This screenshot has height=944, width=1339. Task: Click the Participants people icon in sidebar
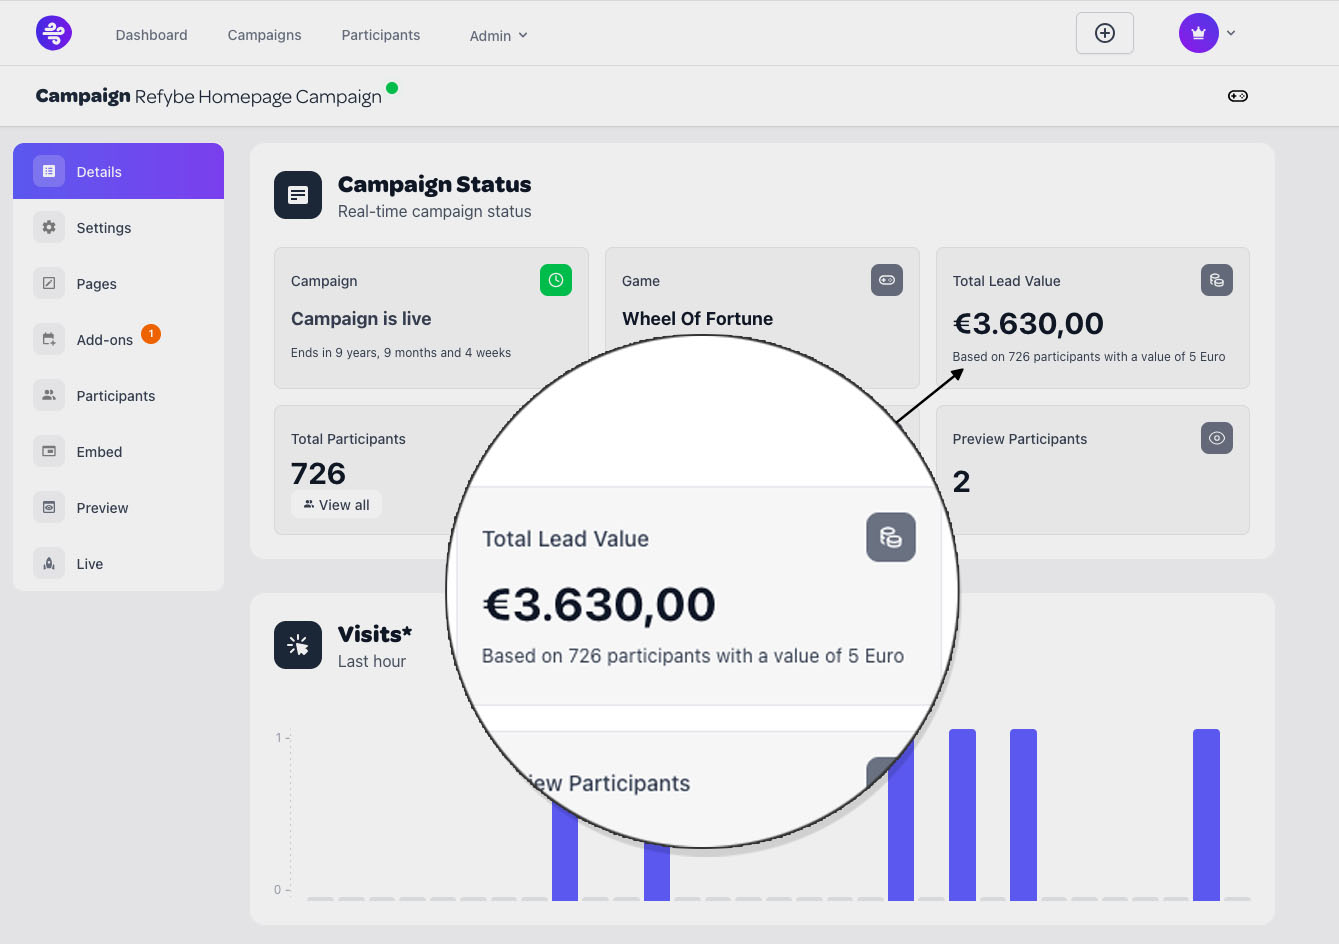[48, 395]
